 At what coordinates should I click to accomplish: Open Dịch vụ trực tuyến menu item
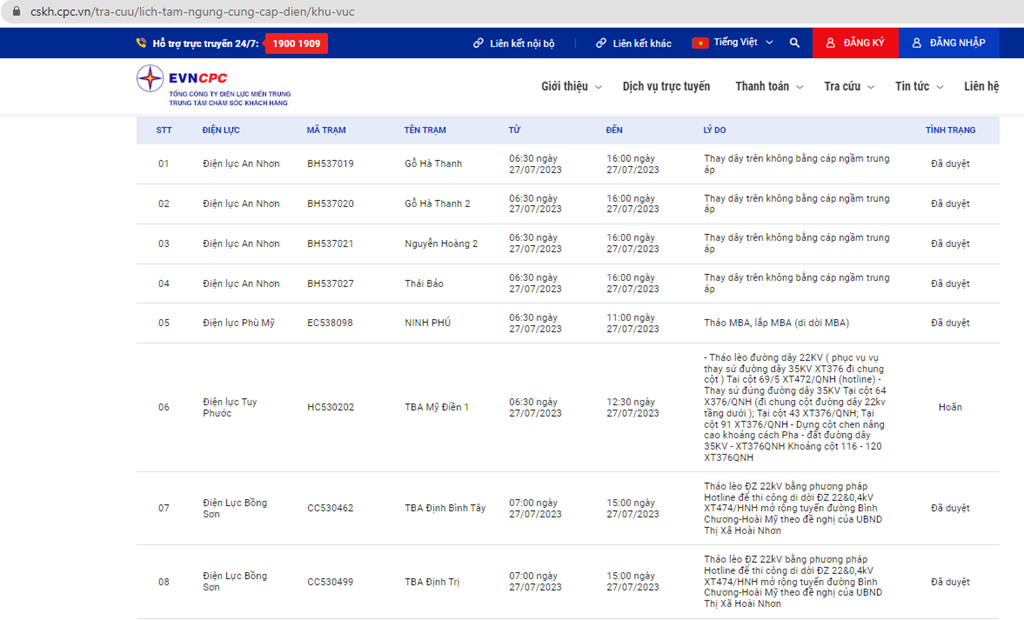click(666, 86)
